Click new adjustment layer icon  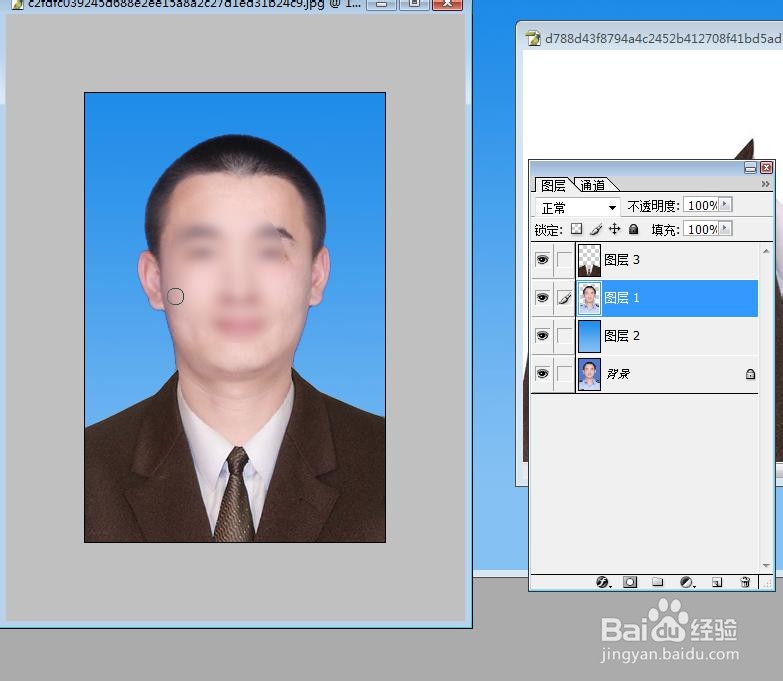(687, 582)
